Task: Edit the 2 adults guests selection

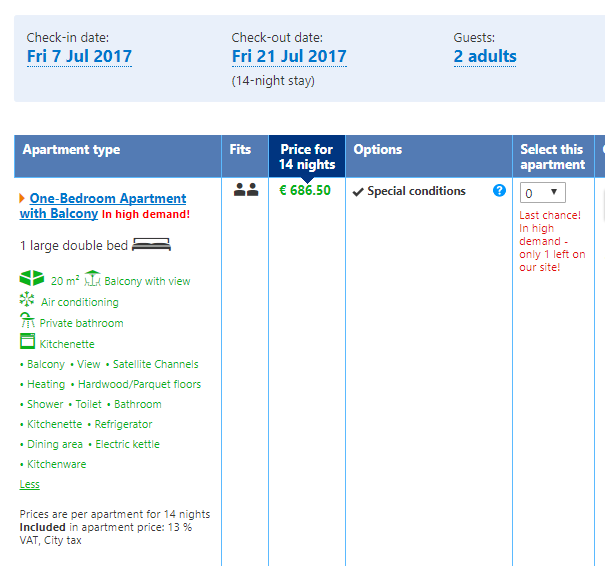Action: tap(485, 57)
